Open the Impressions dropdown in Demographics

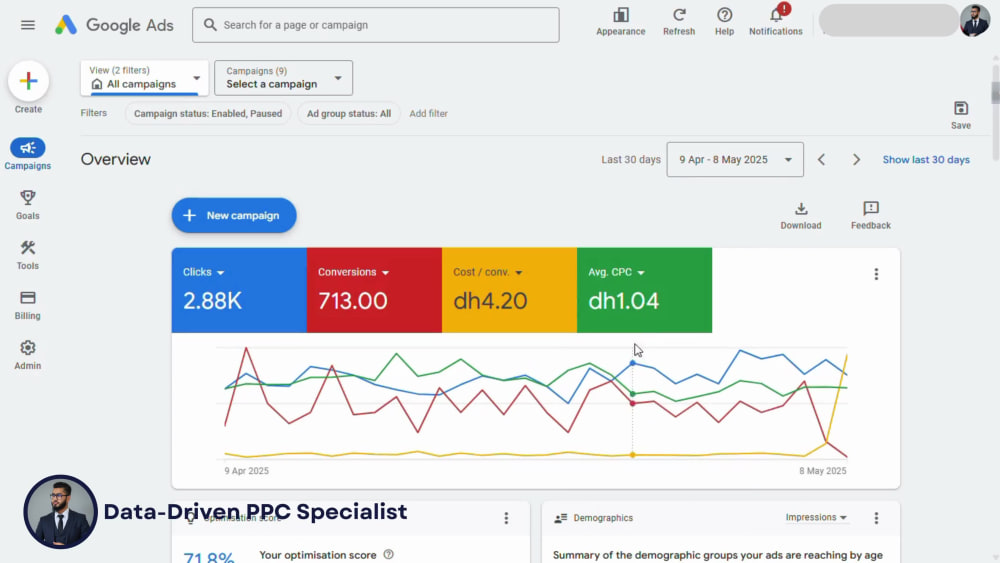click(x=816, y=518)
